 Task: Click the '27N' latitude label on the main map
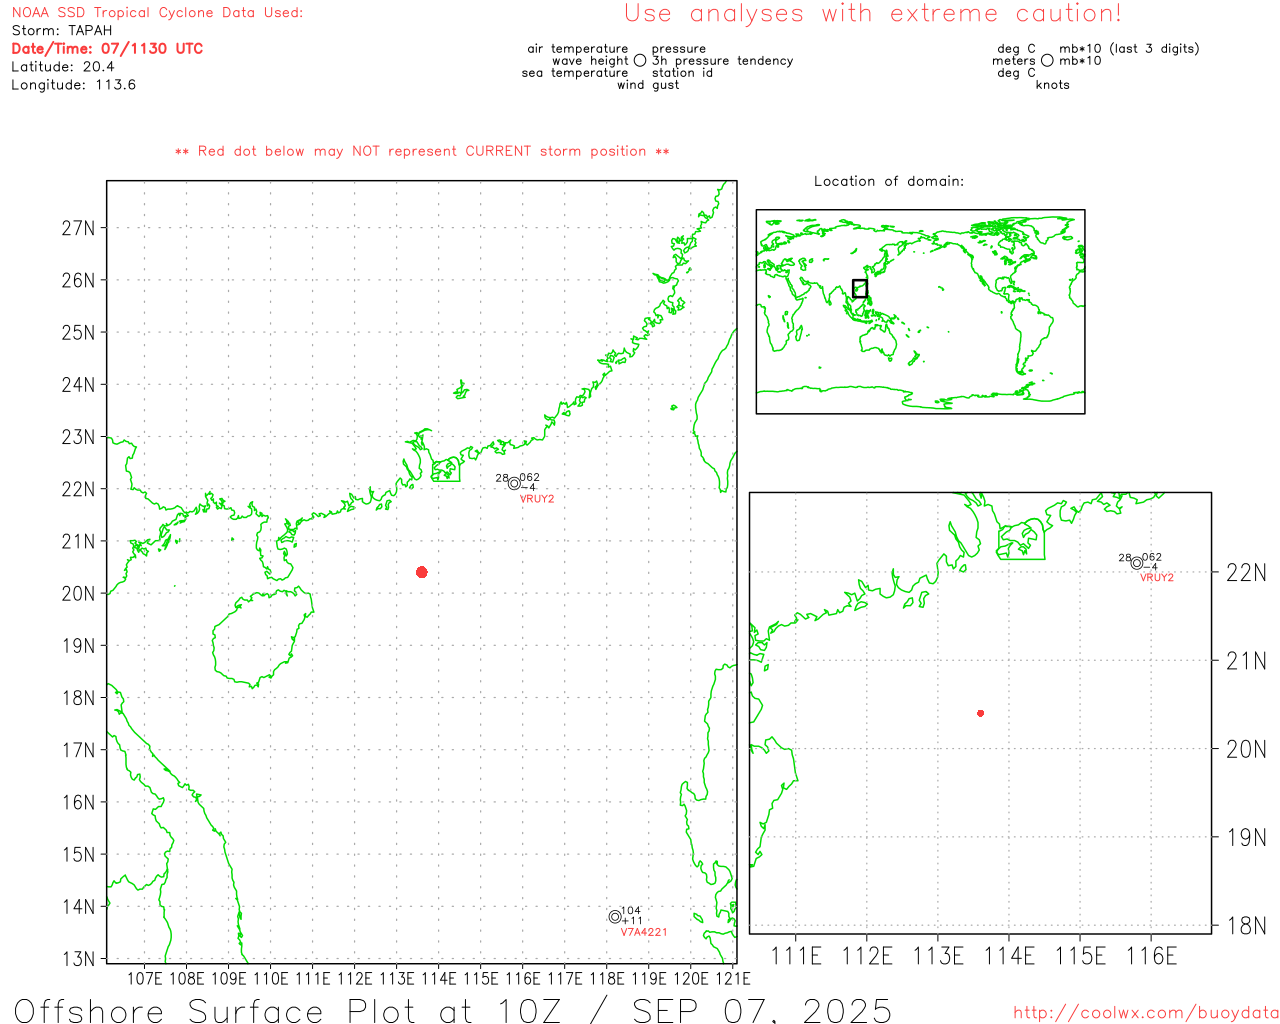(x=79, y=228)
